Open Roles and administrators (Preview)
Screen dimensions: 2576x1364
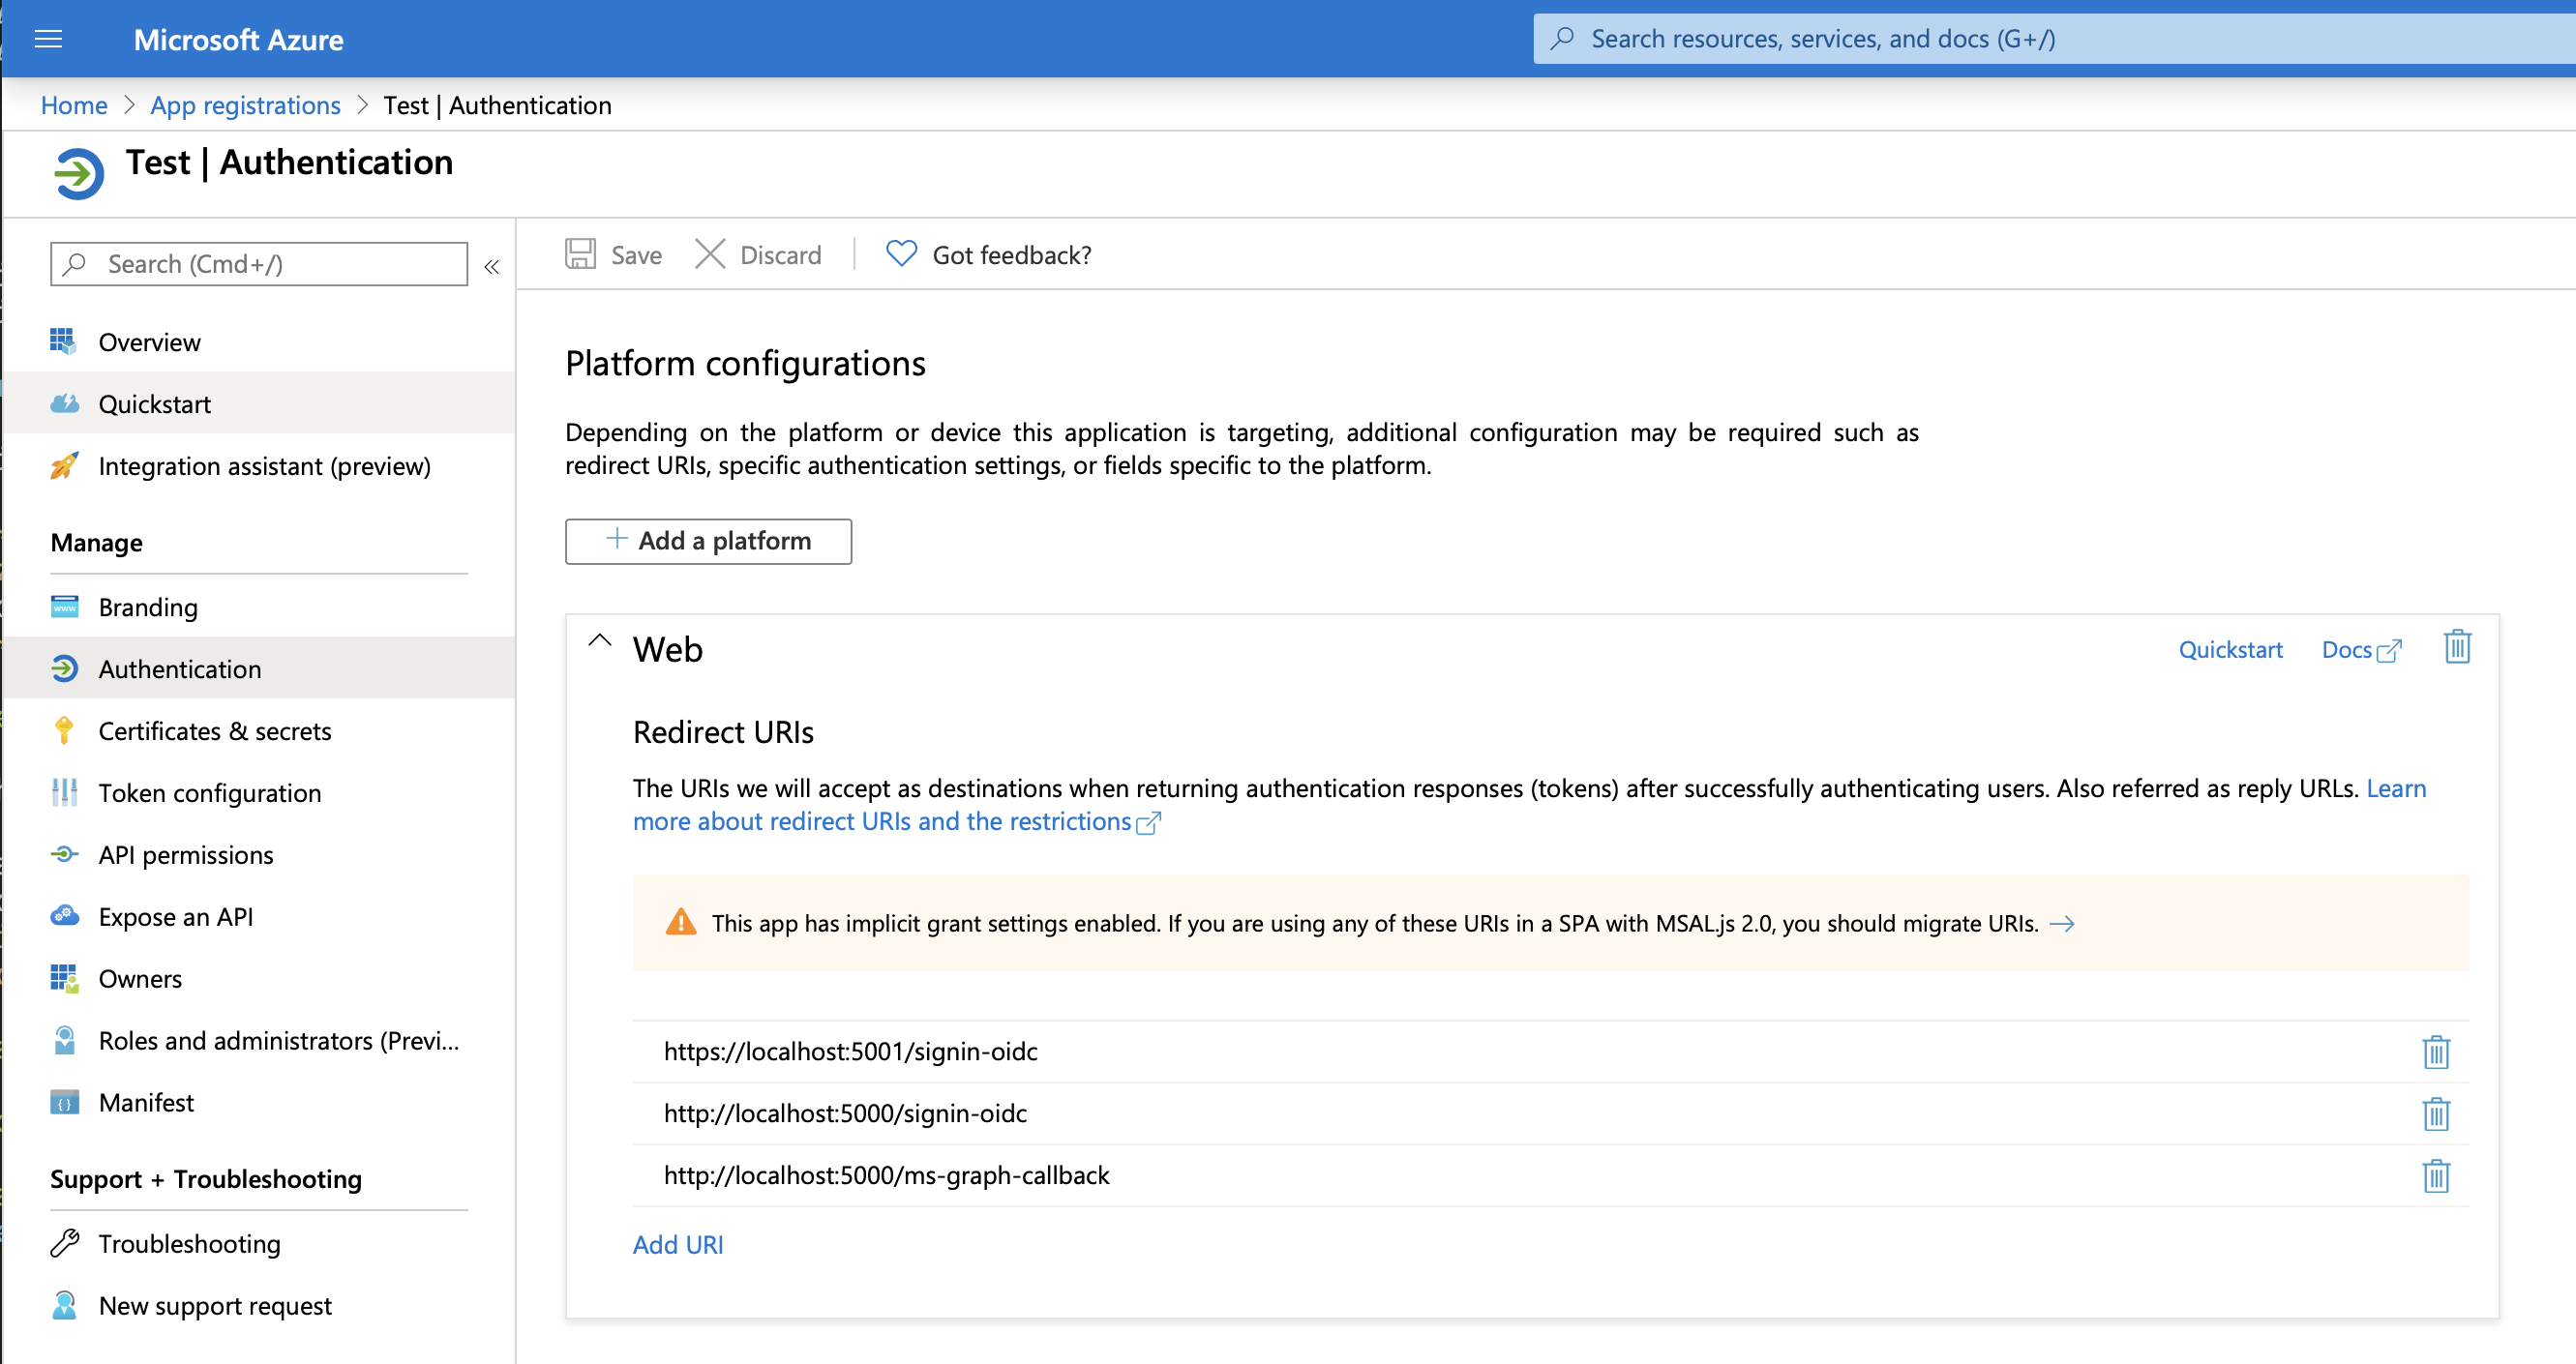(x=258, y=1041)
